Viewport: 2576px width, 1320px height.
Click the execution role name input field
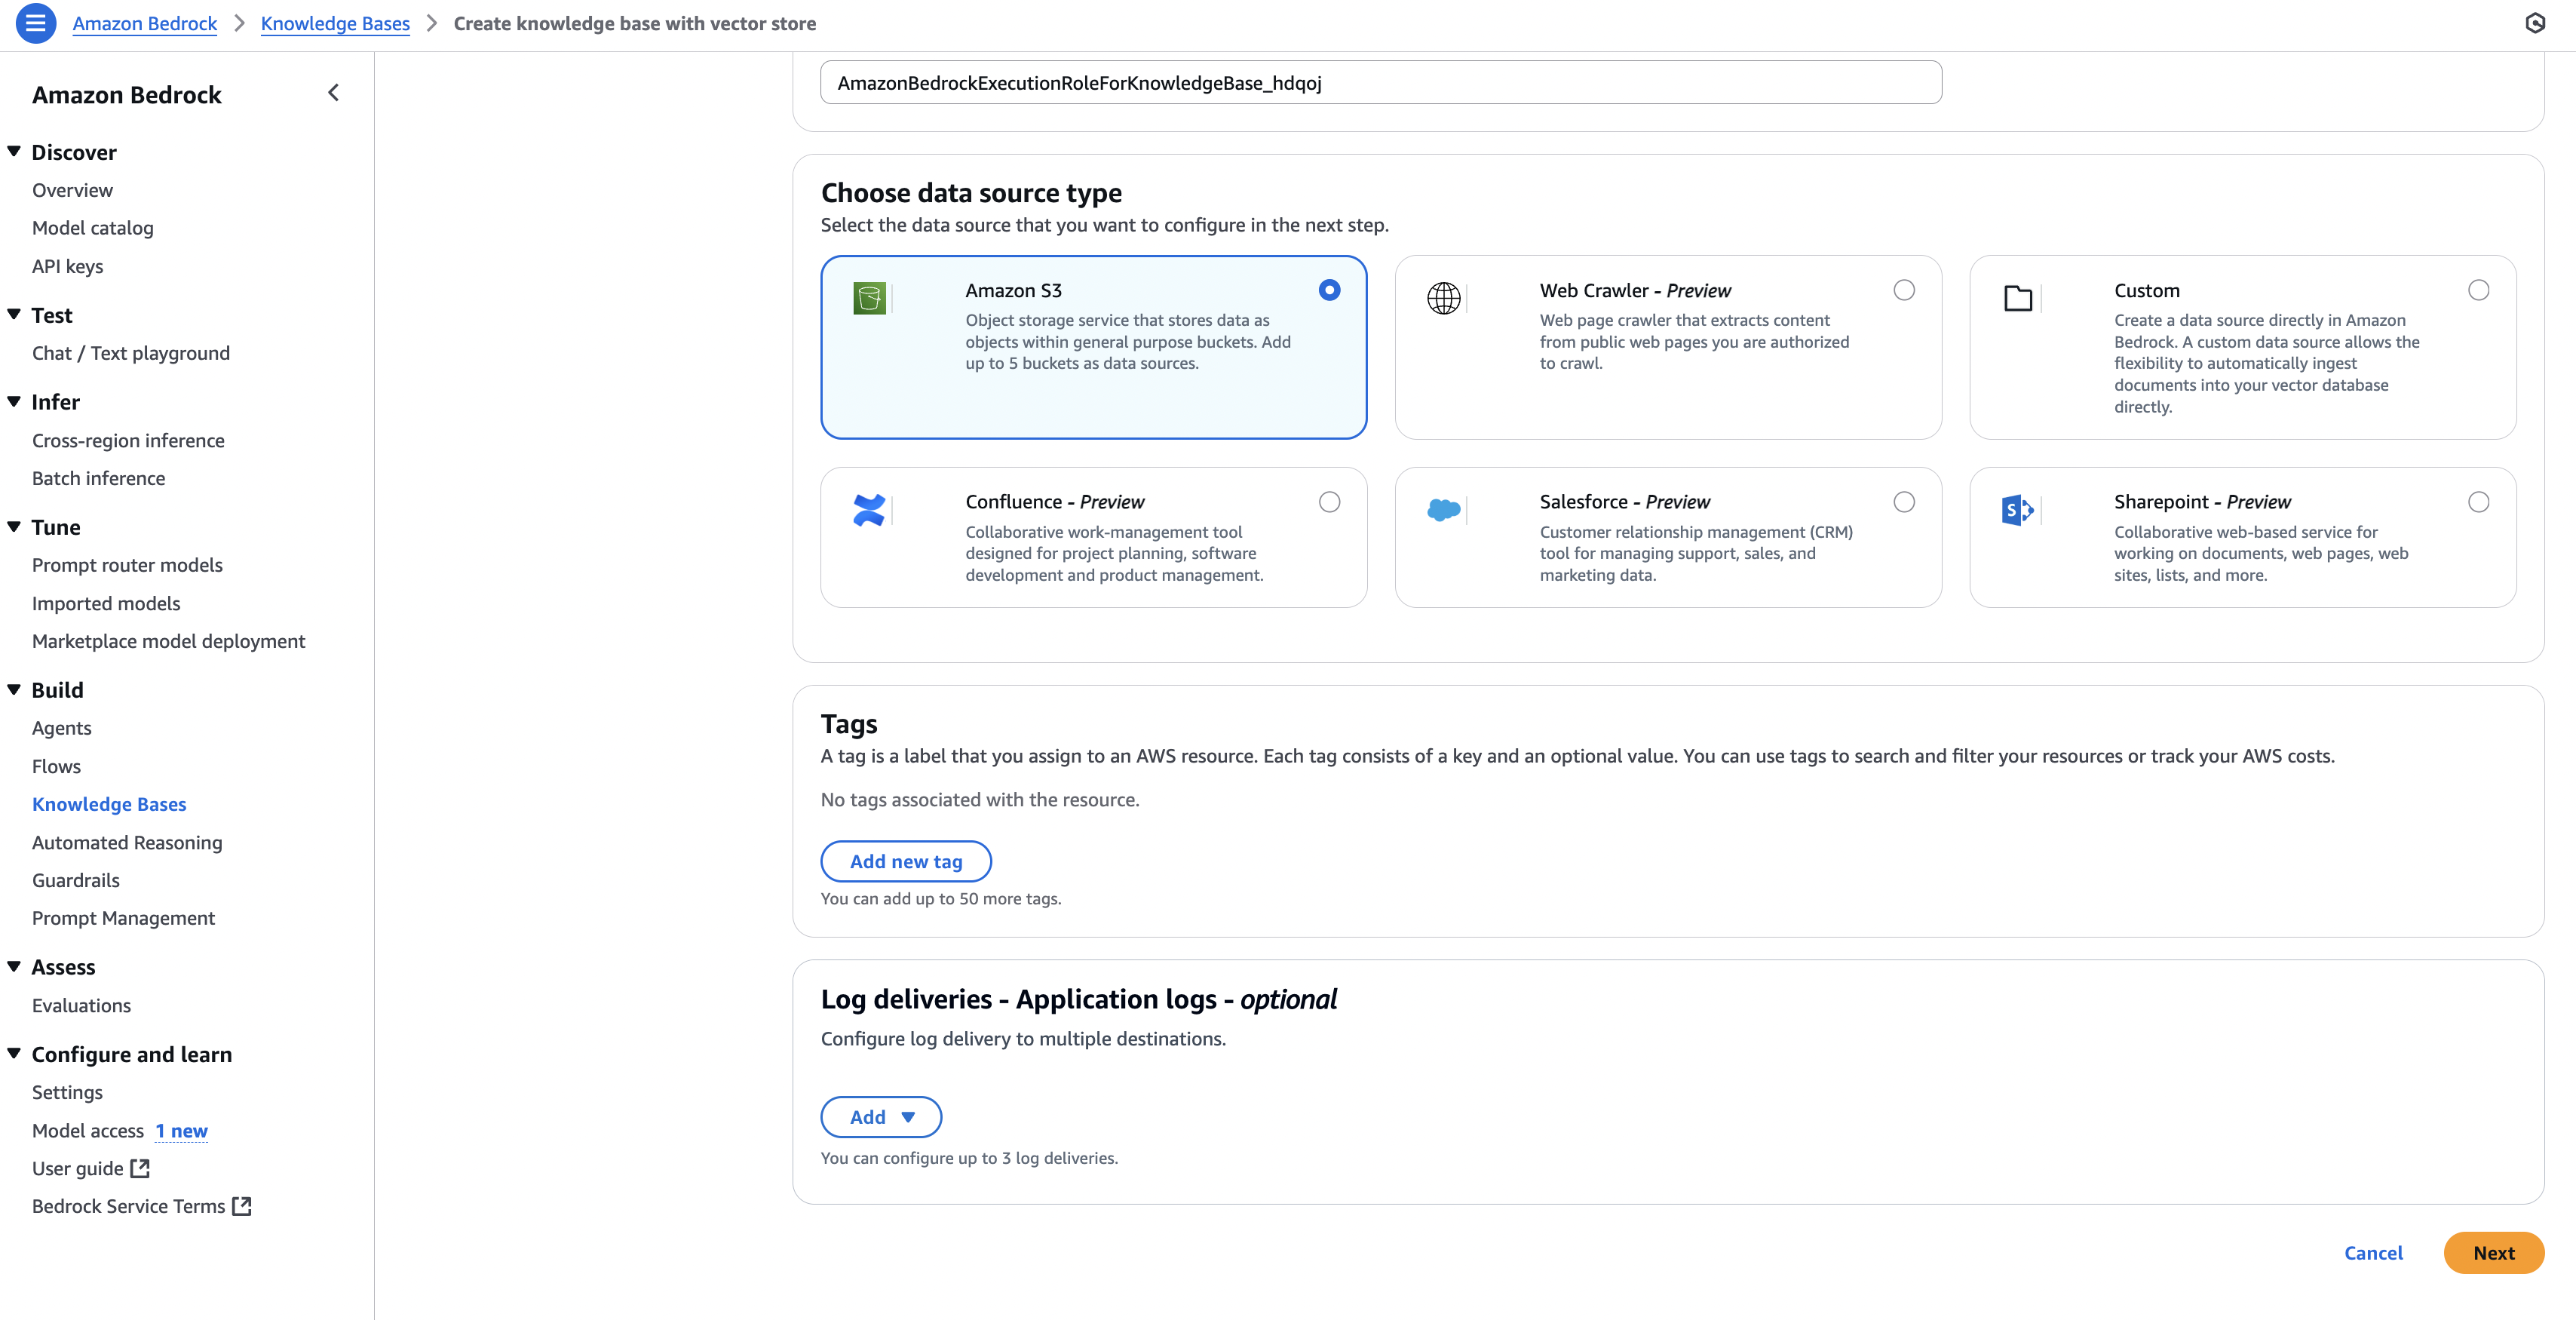point(1380,83)
